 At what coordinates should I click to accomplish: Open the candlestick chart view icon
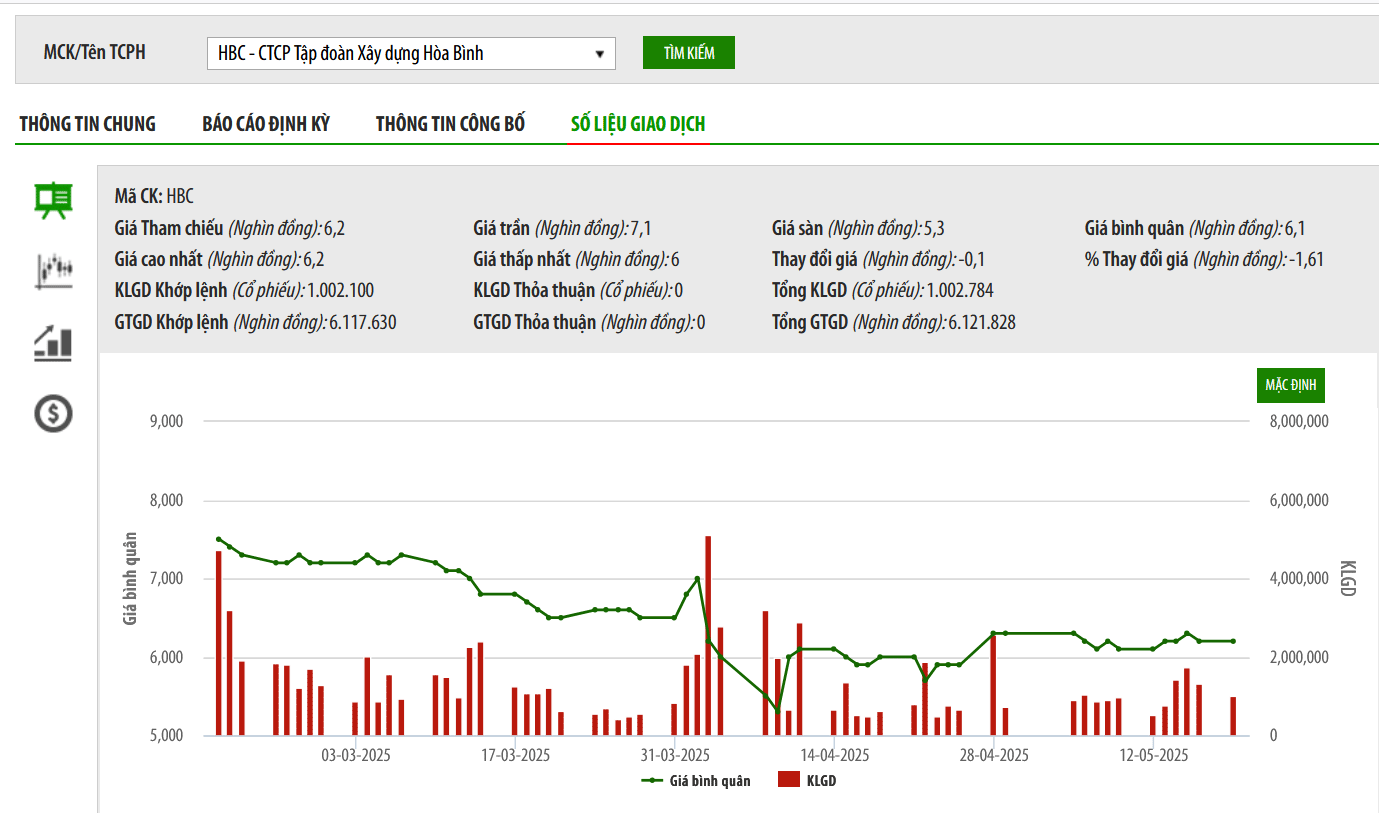click(54, 270)
